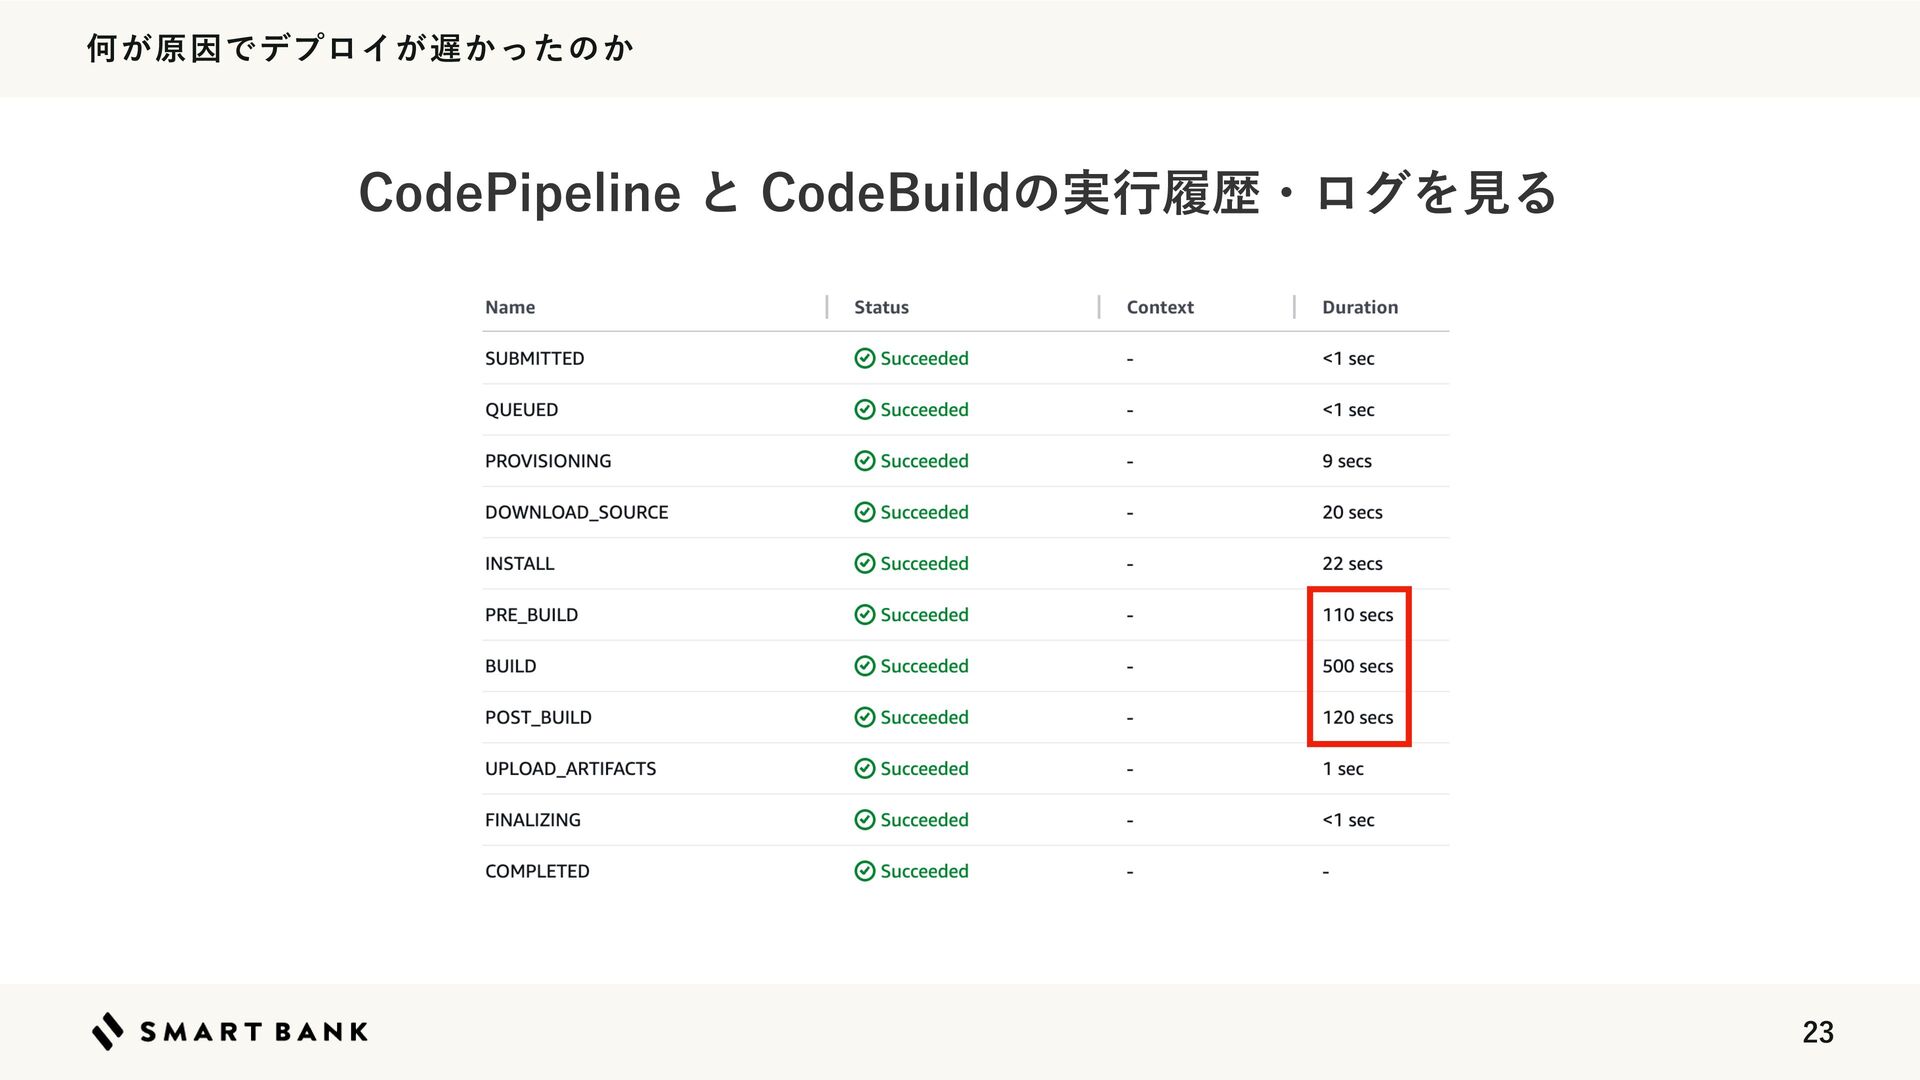Click the INSTALL row success check icon
This screenshot has height=1080, width=1920.
click(x=865, y=564)
